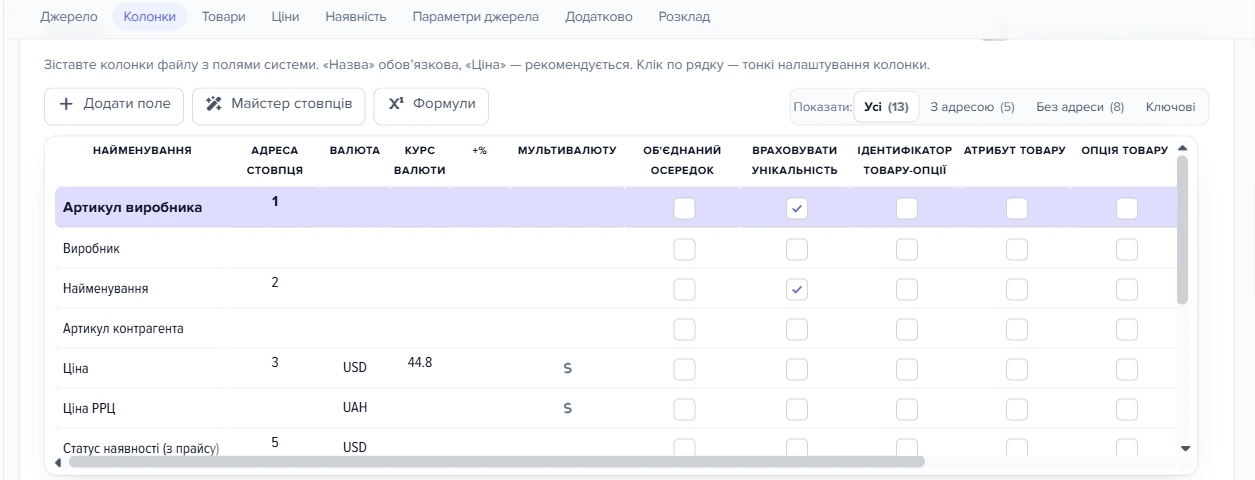Check Атрибут товару for Ціна РРЦ row
1255x480 pixels.
point(1017,409)
